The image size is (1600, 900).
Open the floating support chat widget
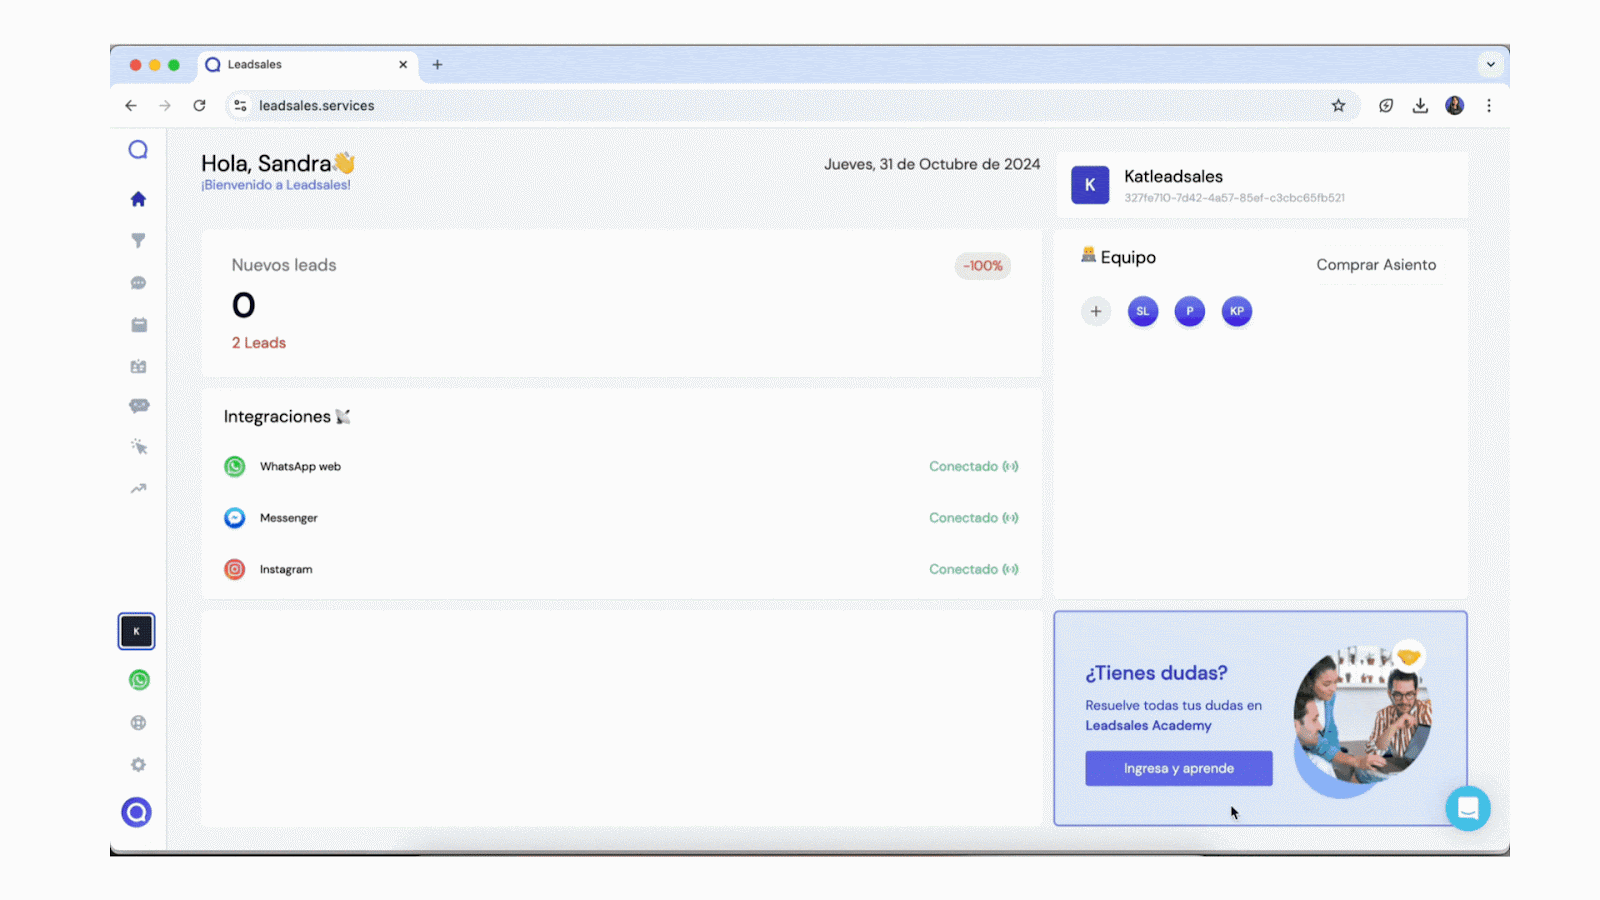point(1467,808)
